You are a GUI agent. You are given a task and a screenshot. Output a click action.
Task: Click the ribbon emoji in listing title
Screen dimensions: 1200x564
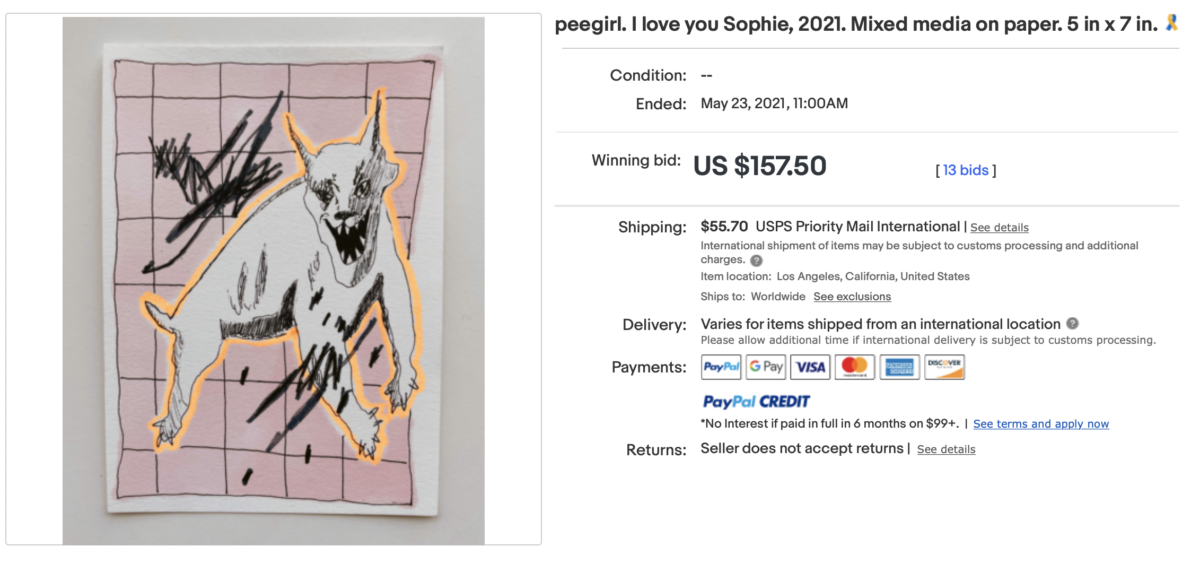1172,24
